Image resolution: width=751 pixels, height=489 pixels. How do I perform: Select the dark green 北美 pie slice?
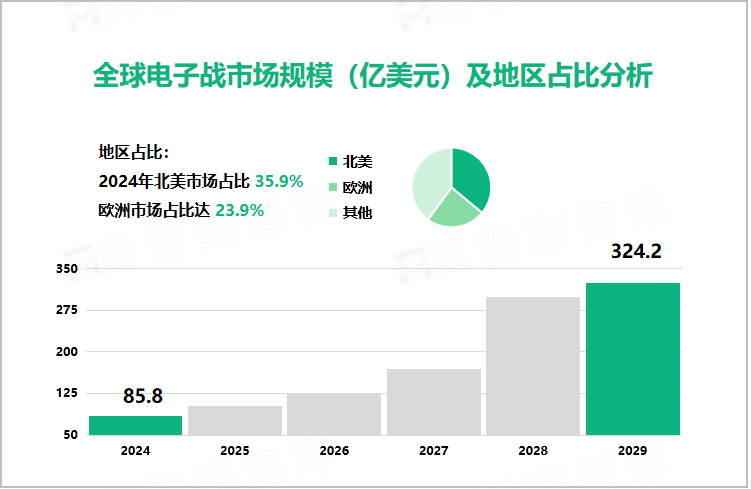tap(472, 177)
